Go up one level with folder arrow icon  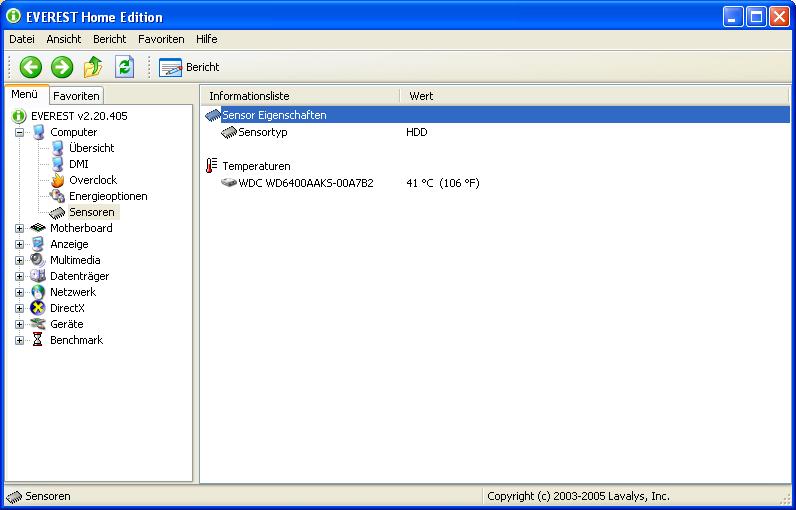coord(93,67)
